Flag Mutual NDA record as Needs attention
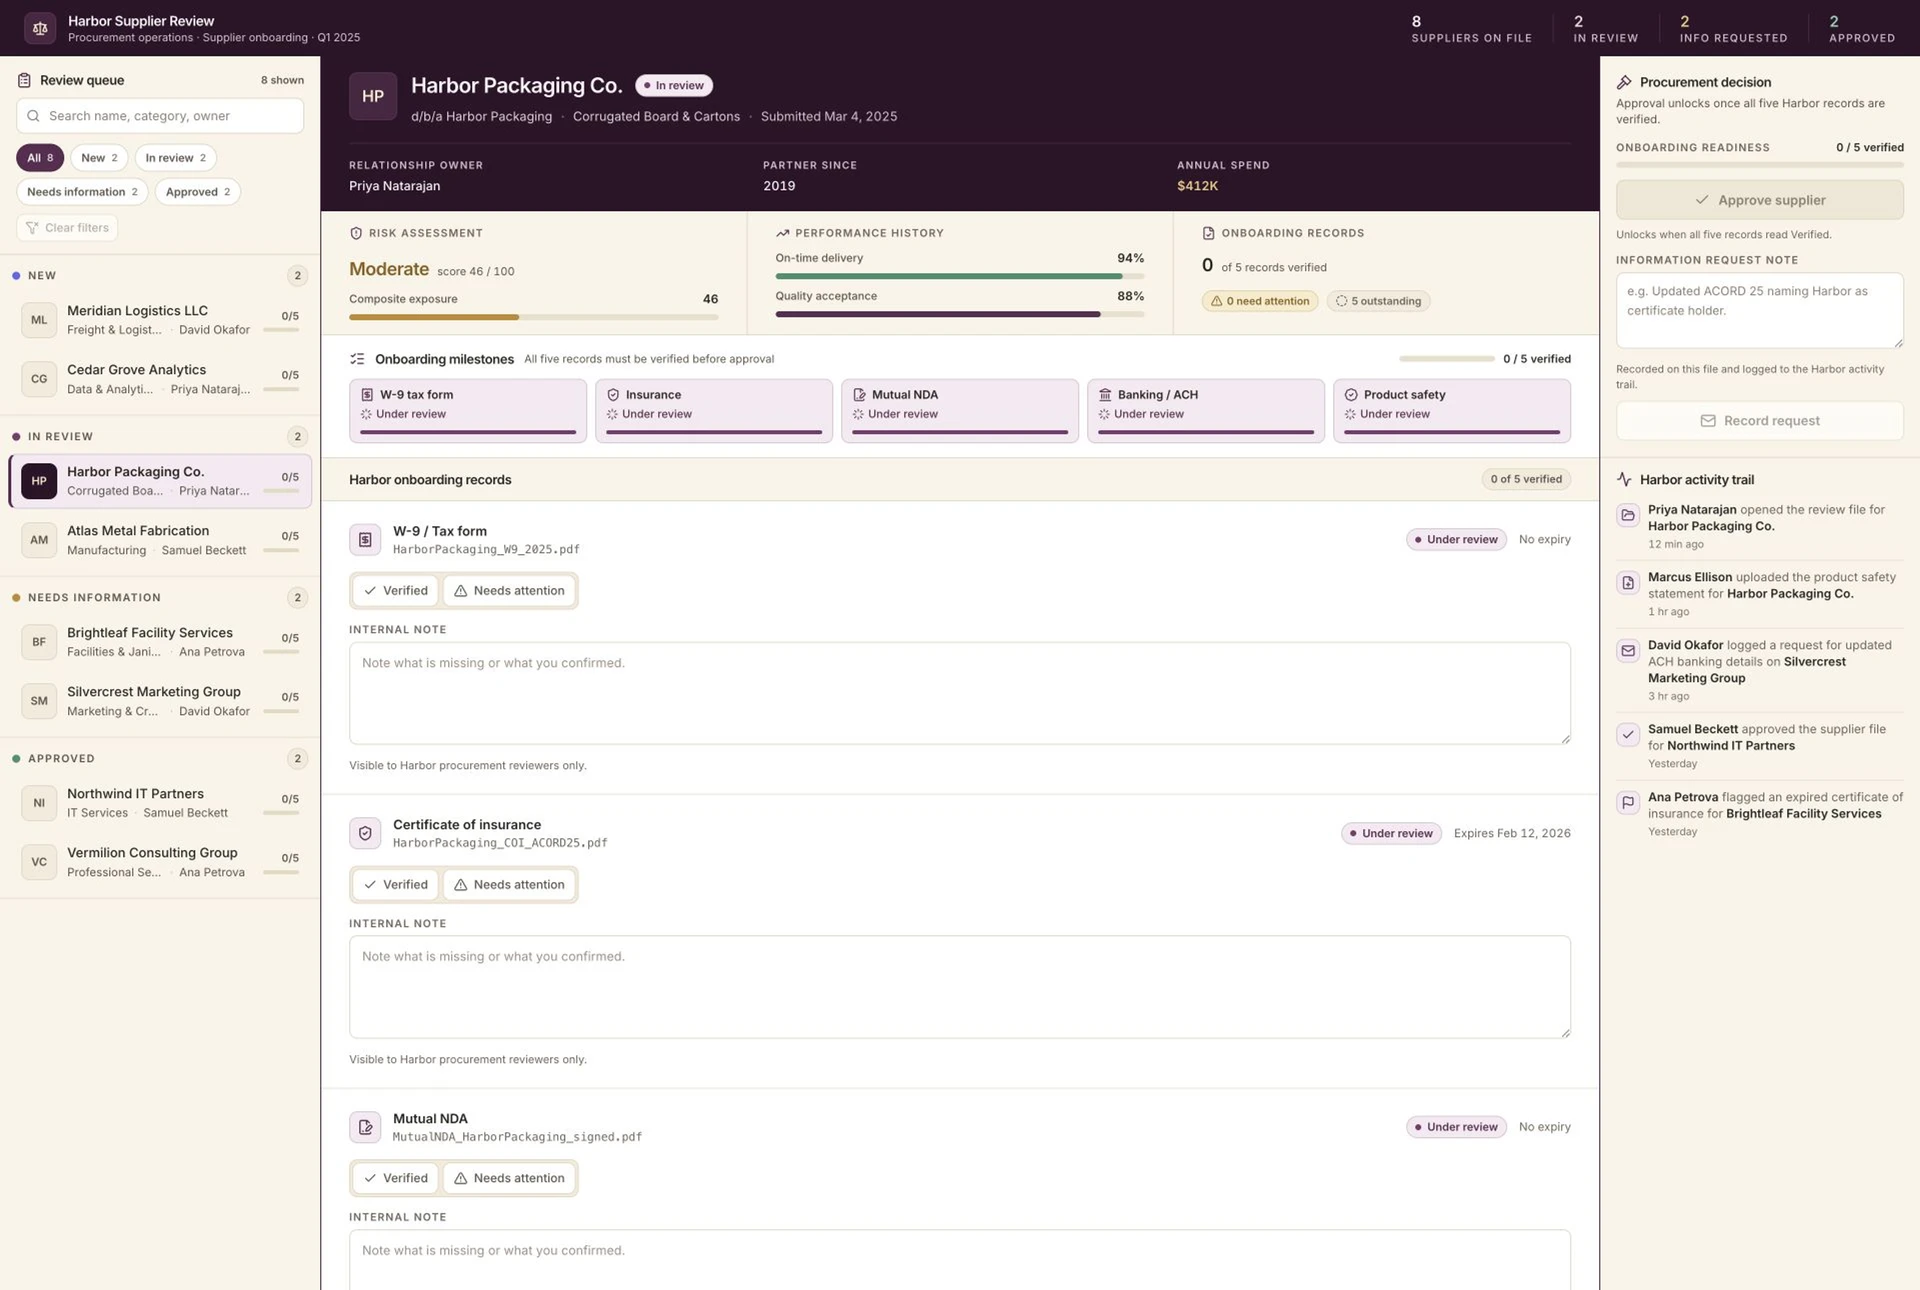 (x=509, y=1178)
